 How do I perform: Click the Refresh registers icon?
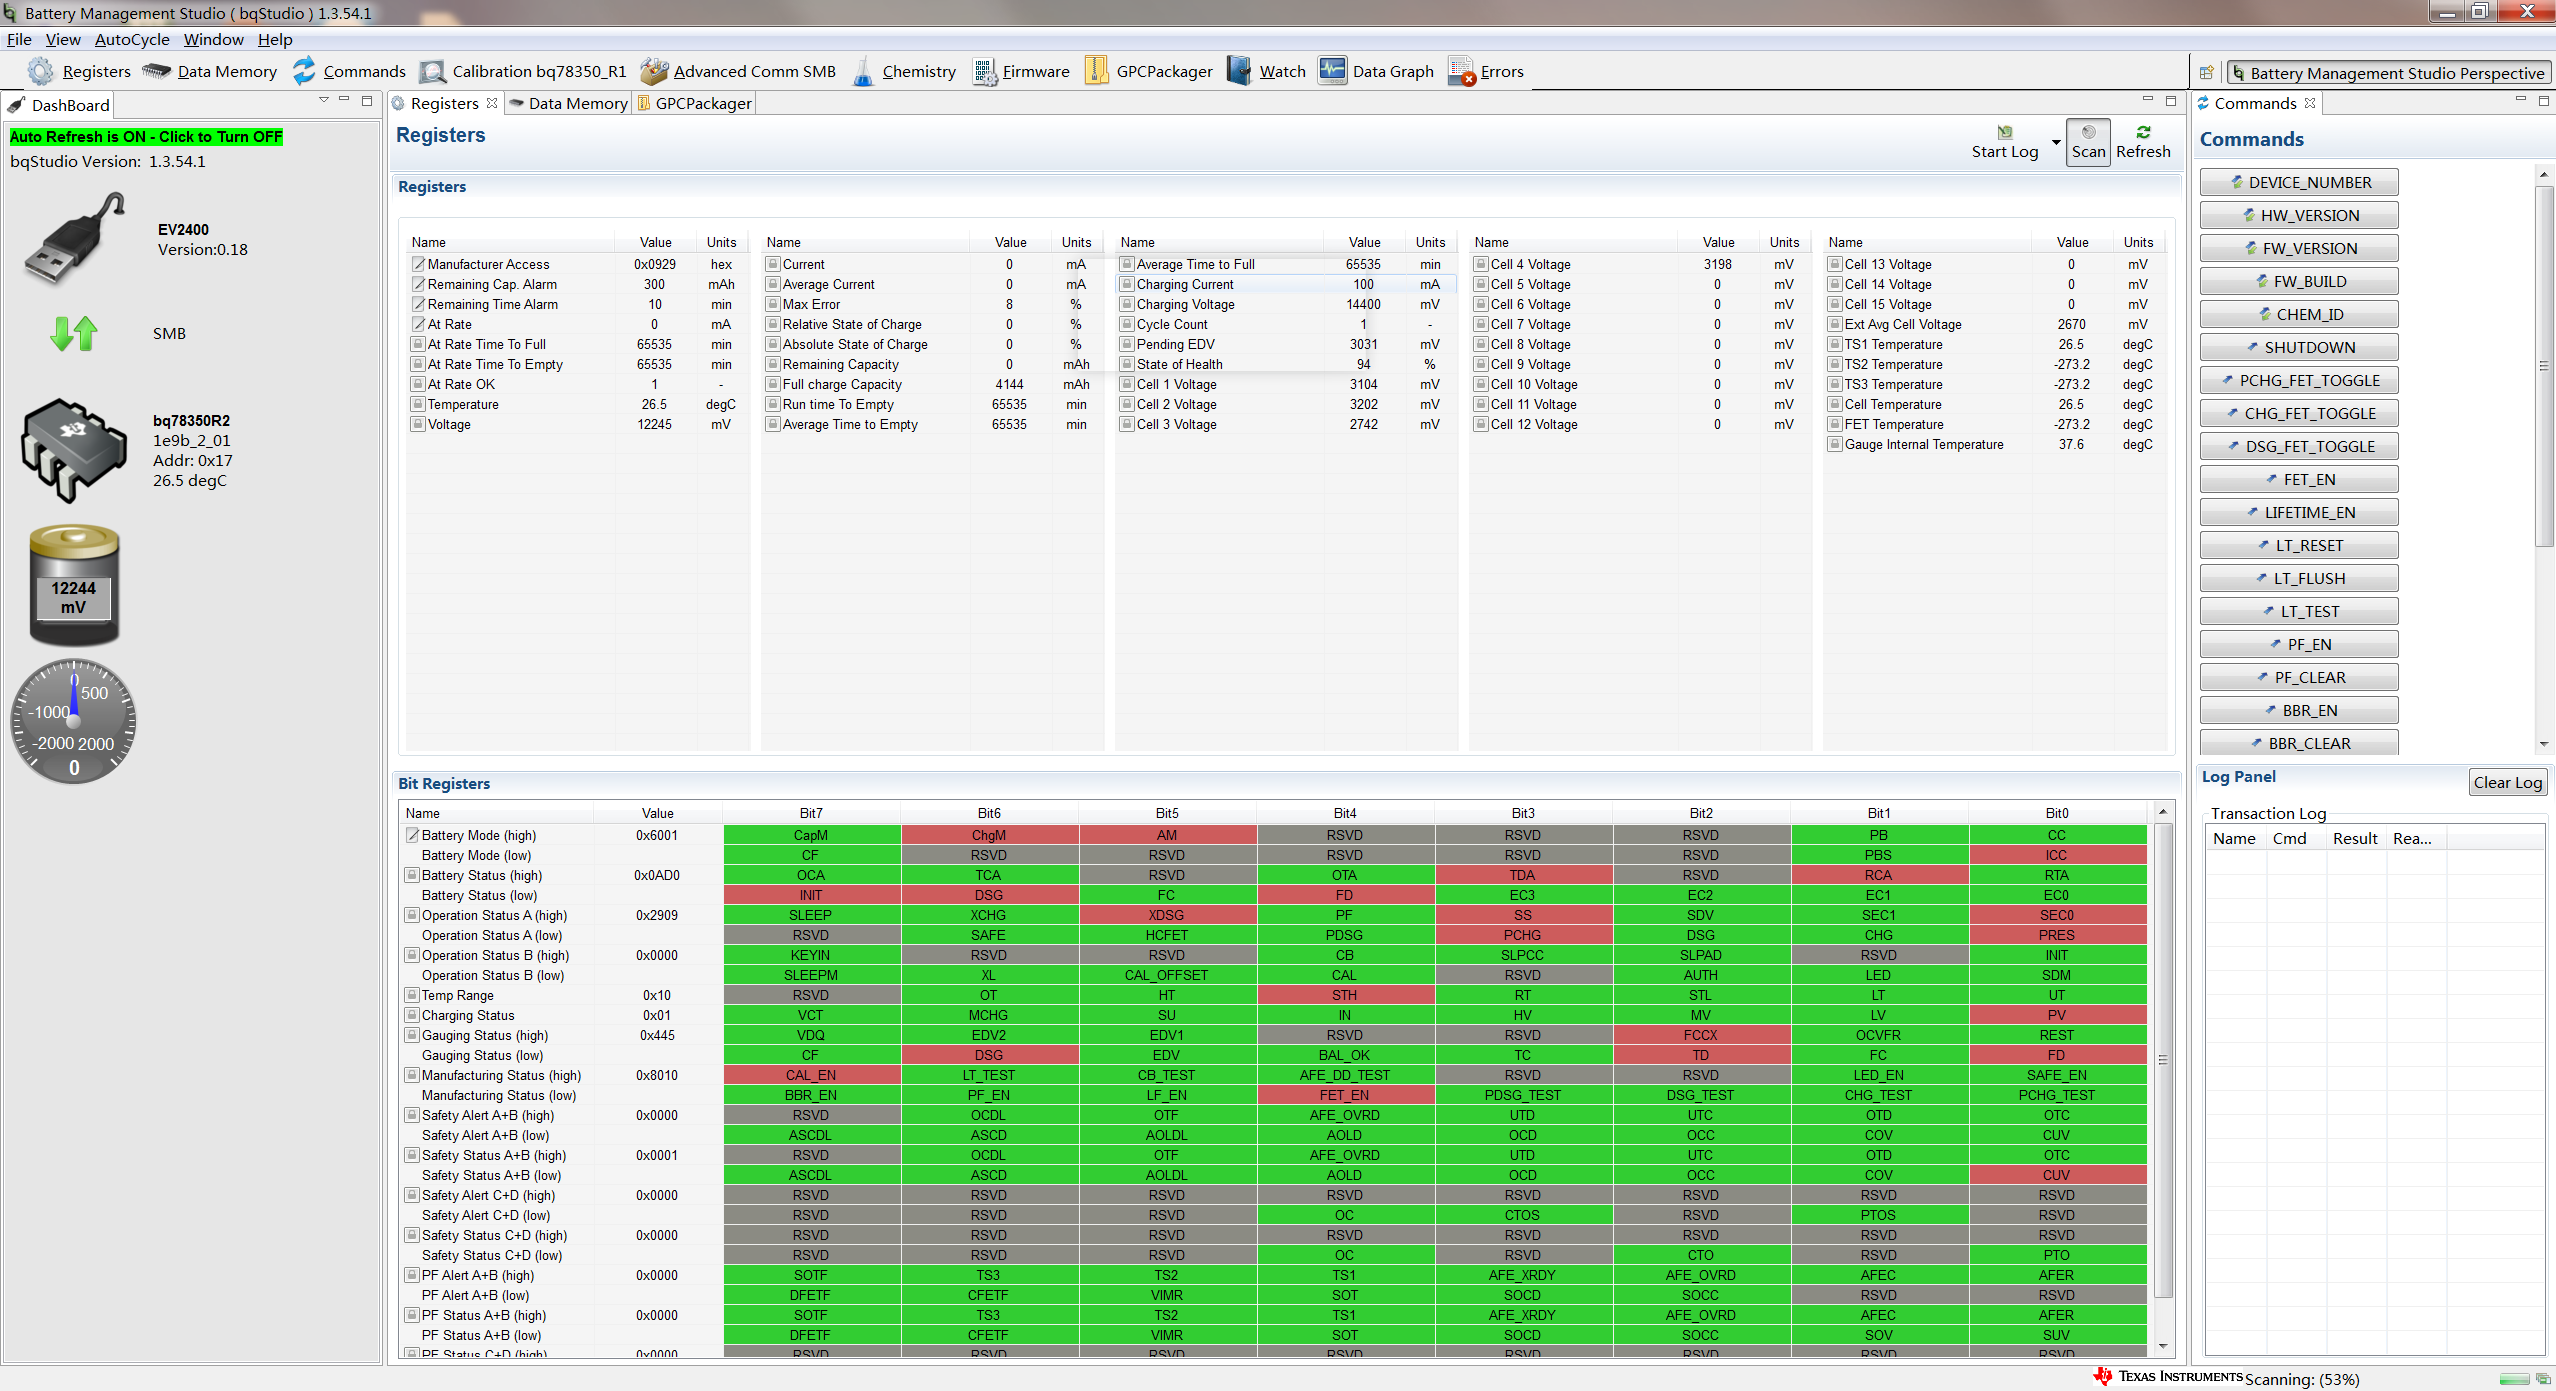click(x=2143, y=133)
